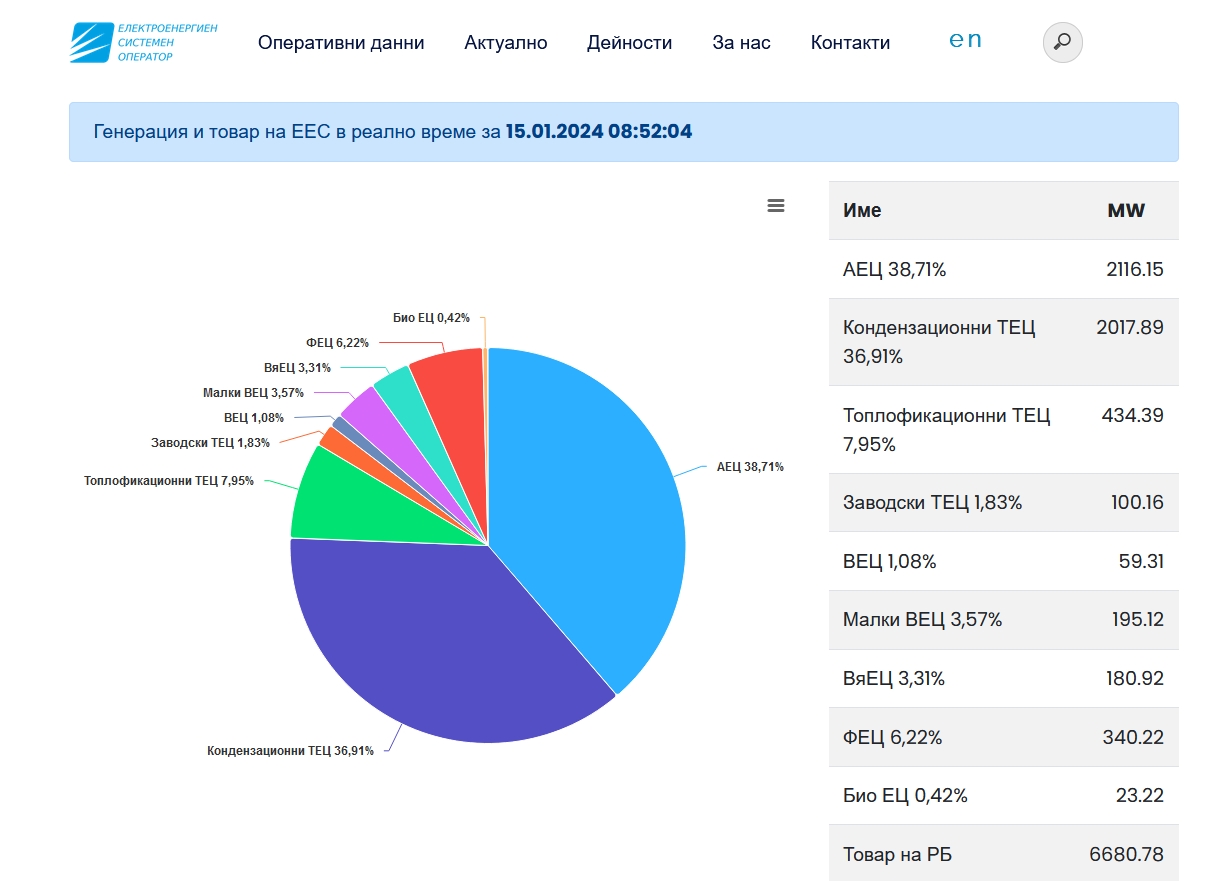Open the Дейности navigation menu
This screenshot has height=881, width=1207.
[629, 43]
